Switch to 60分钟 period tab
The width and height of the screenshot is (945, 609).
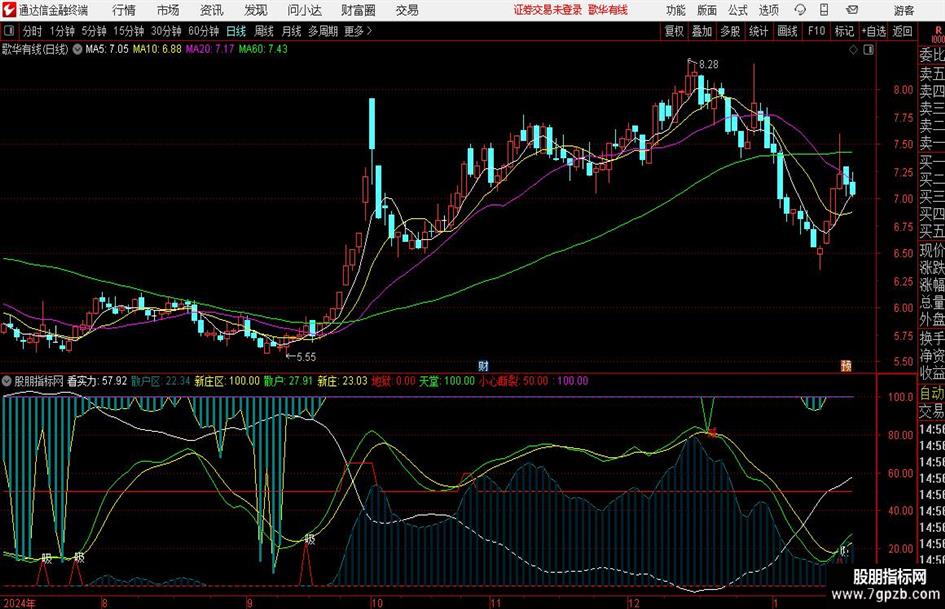[x=203, y=31]
